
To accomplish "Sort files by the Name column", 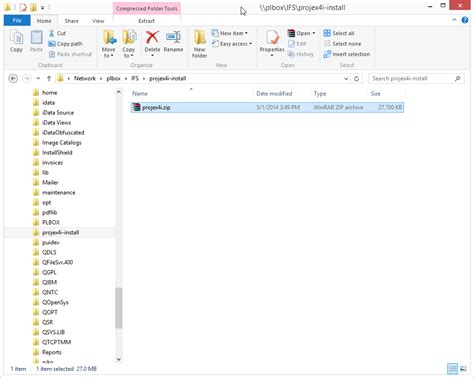I will (191, 94).
